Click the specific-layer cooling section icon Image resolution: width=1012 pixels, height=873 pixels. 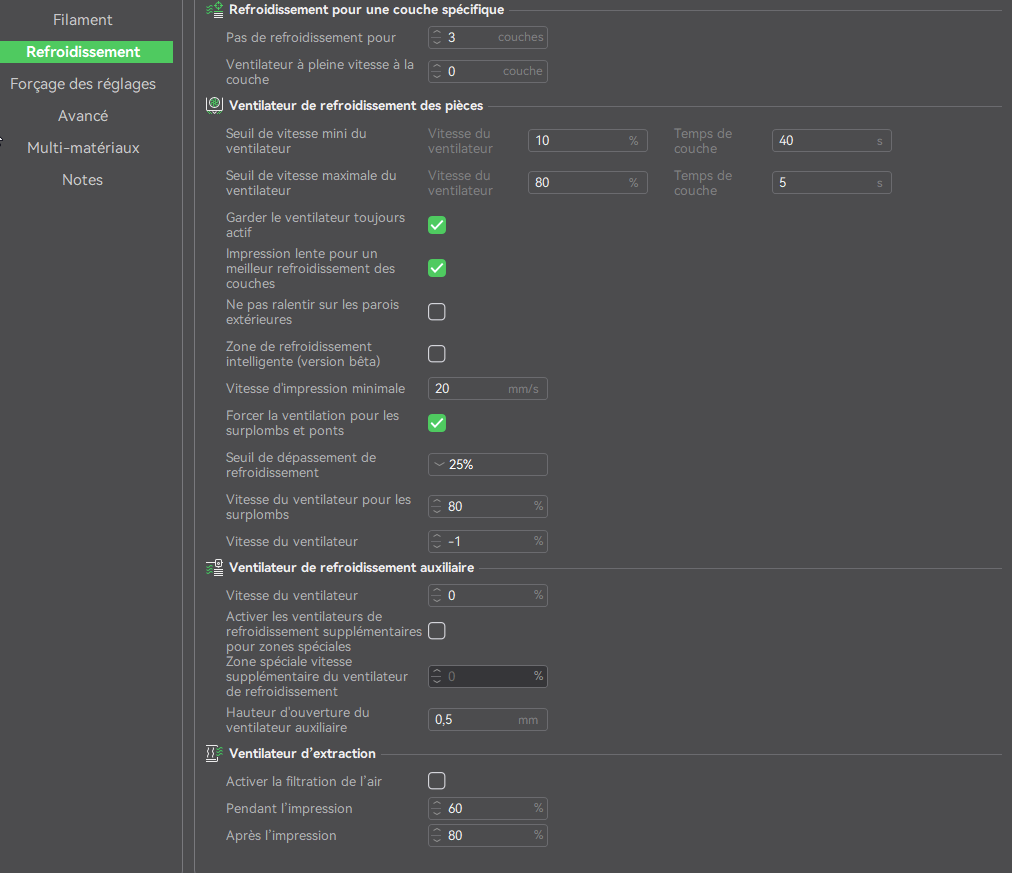click(x=214, y=10)
